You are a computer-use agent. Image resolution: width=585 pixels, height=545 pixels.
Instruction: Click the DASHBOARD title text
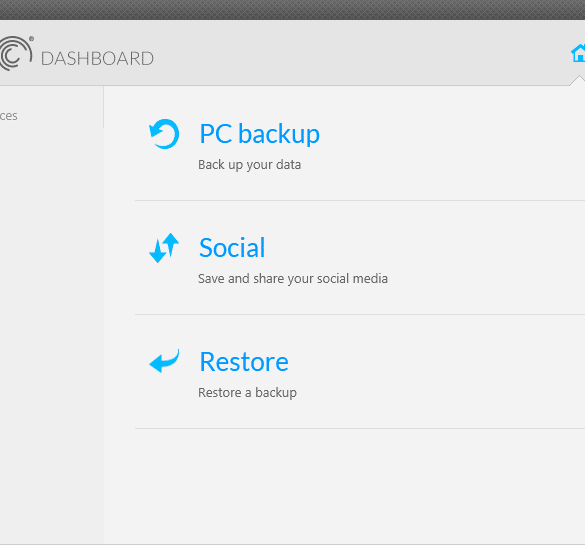tap(97, 59)
